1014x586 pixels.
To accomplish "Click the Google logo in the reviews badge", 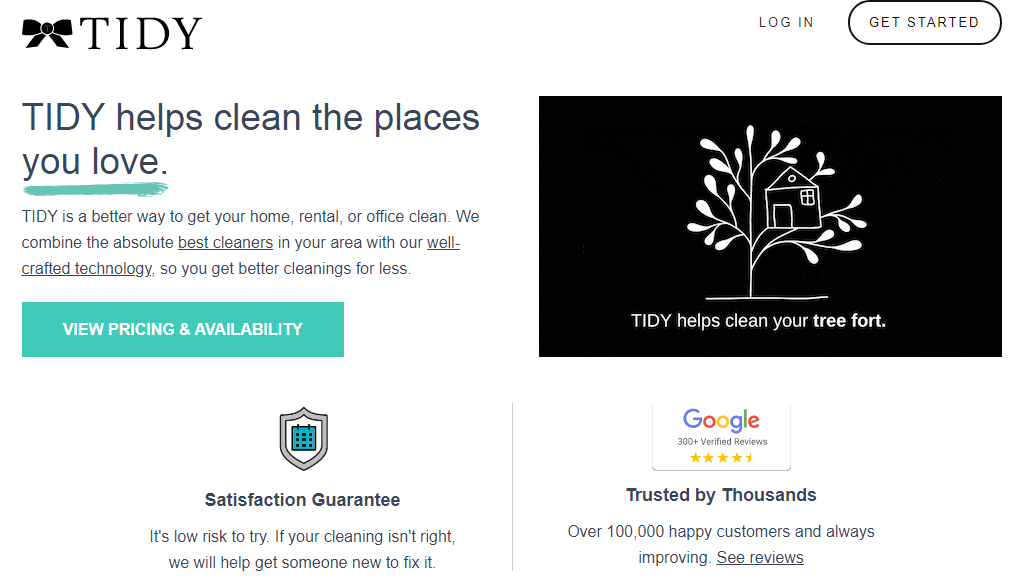I will point(721,420).
